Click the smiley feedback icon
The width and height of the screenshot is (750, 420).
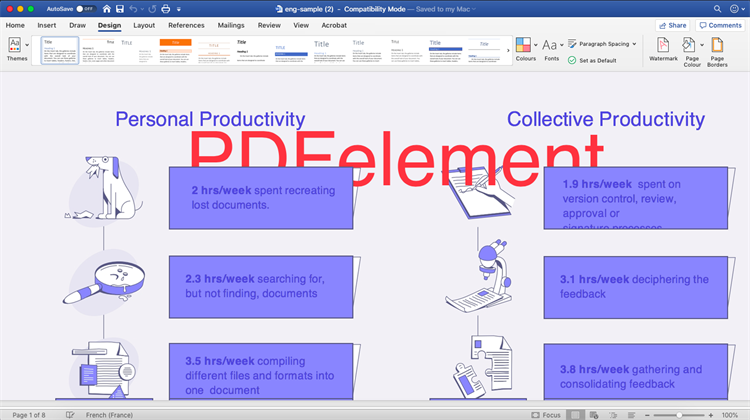pyautogui.click(x=734, y=9)
